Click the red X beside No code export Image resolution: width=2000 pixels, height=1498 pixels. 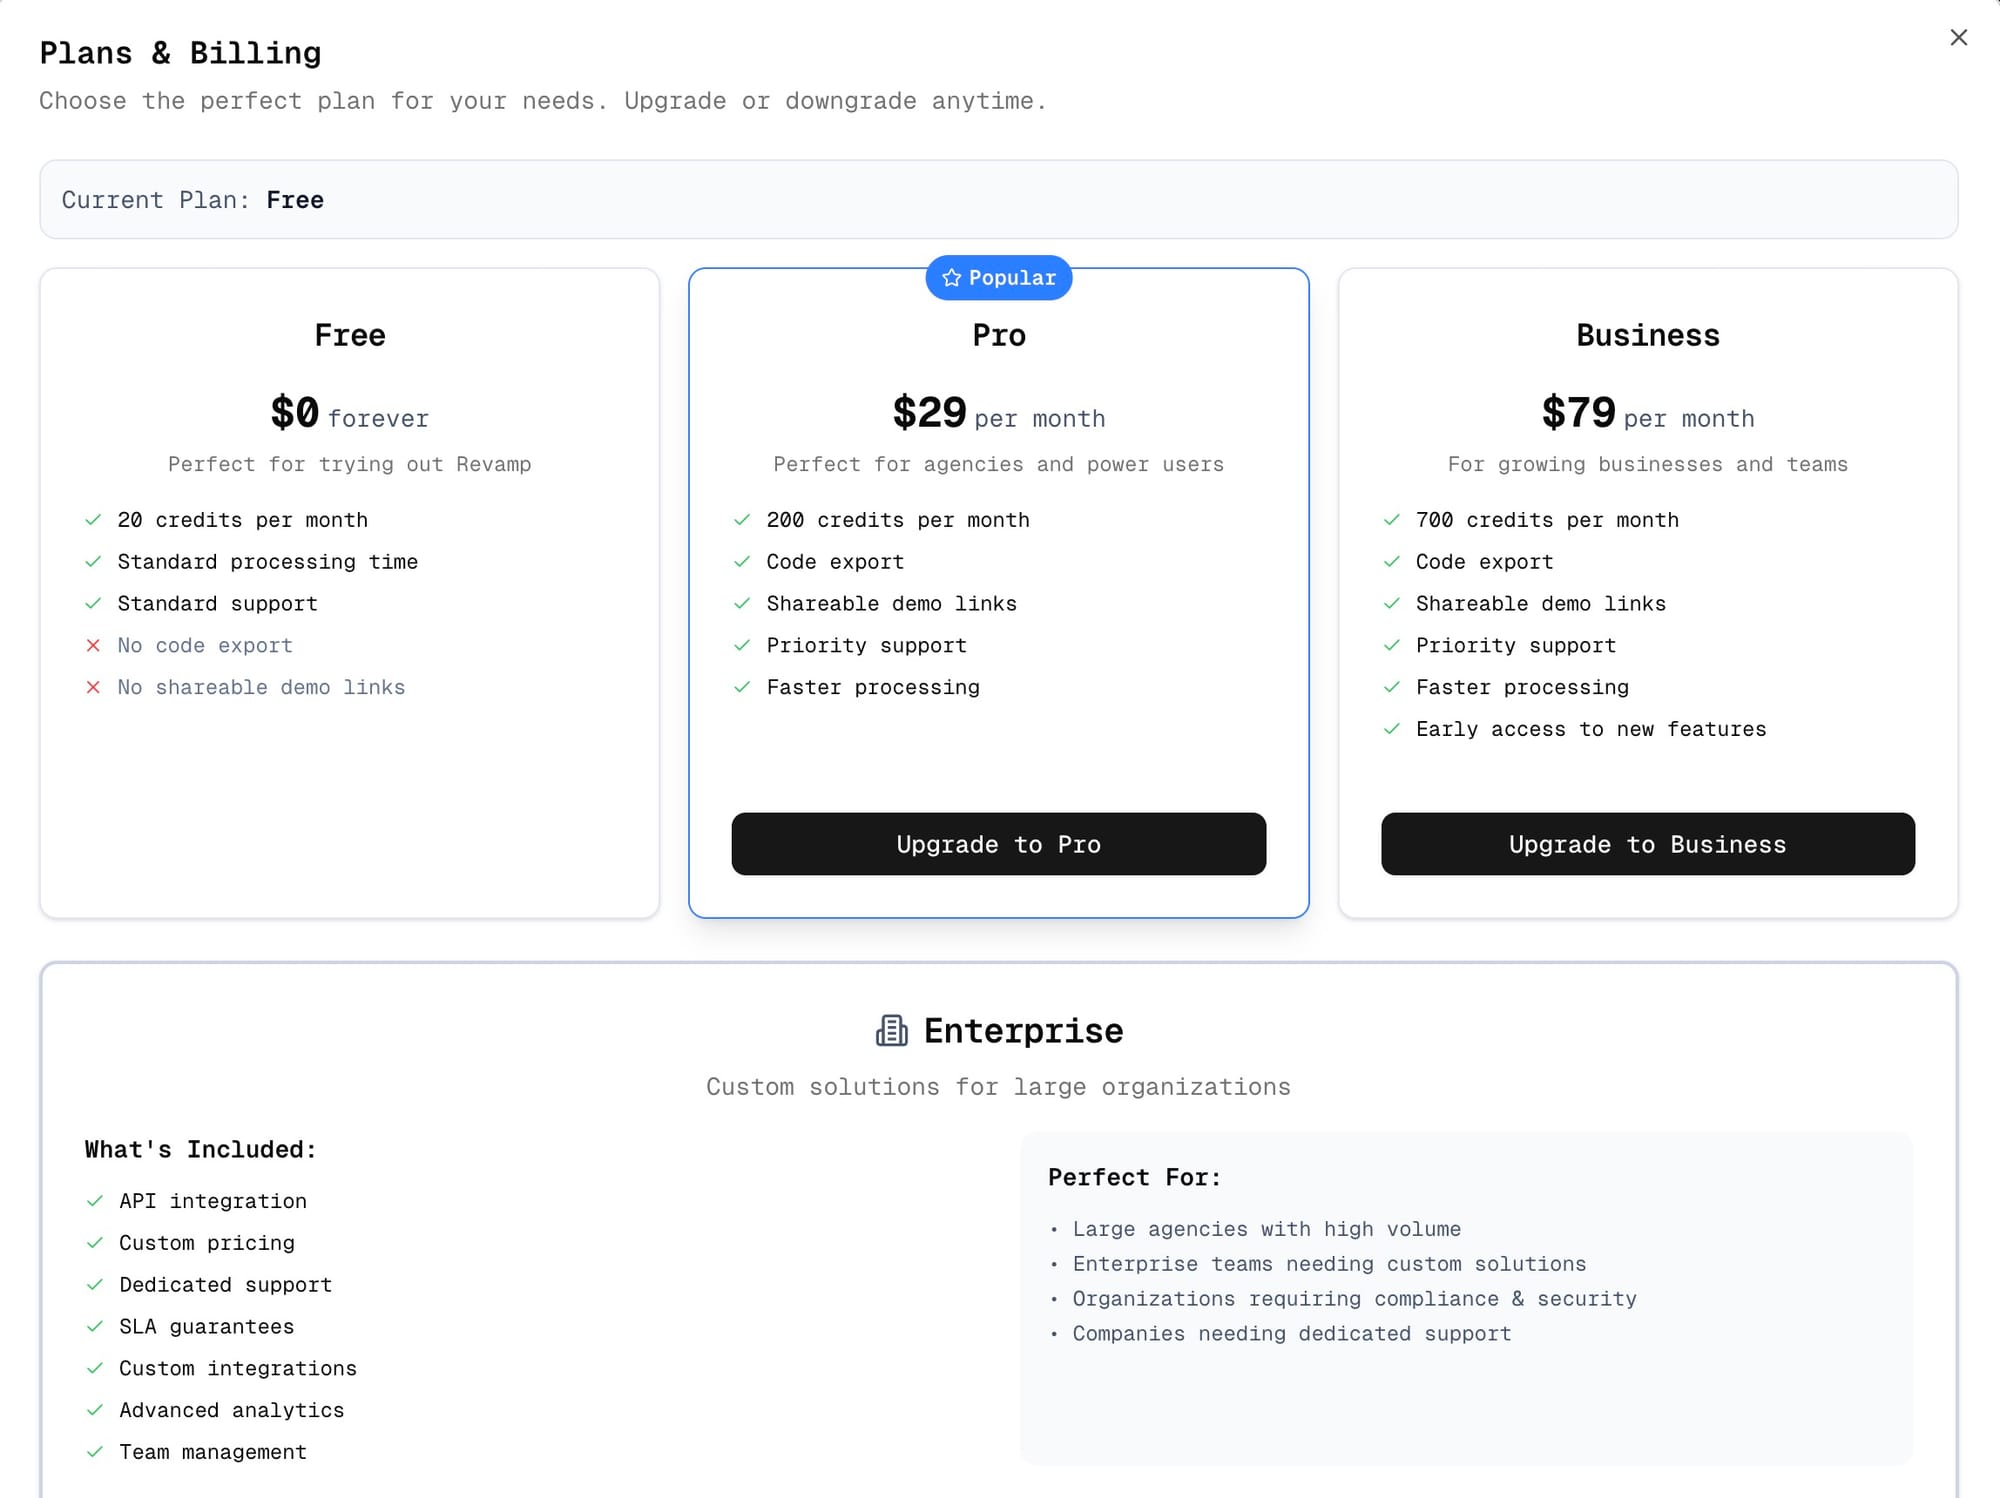pyautogui.click(x=93, y=645)
